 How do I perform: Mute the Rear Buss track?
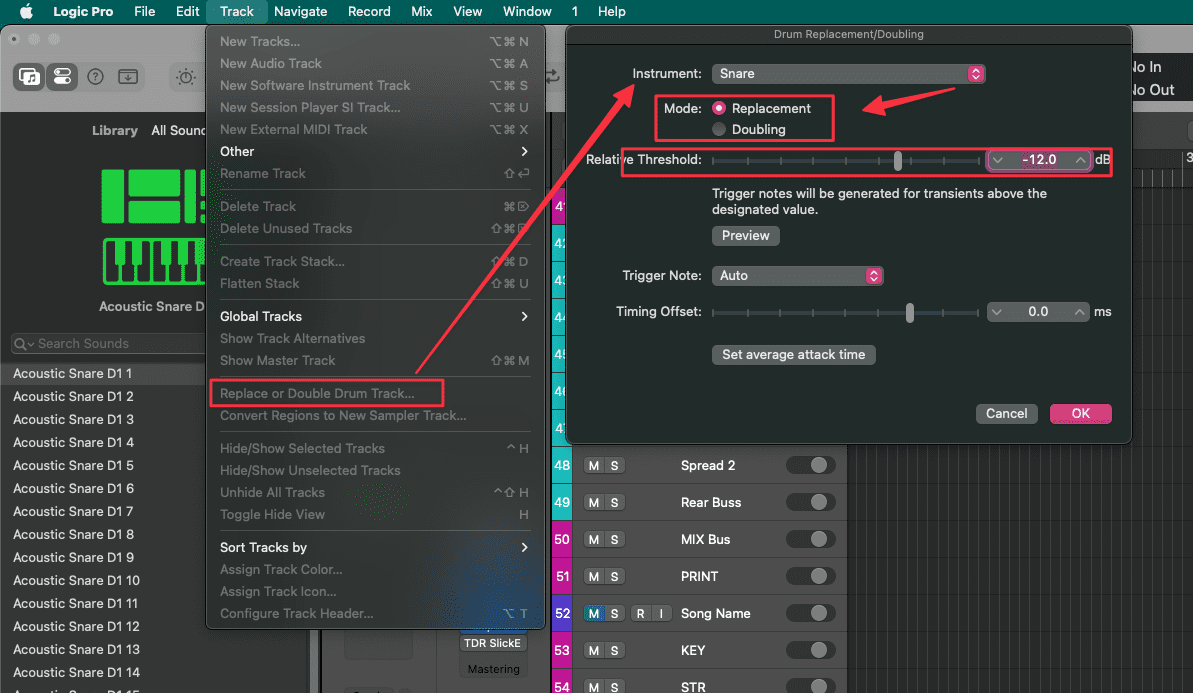pos(594,502)
